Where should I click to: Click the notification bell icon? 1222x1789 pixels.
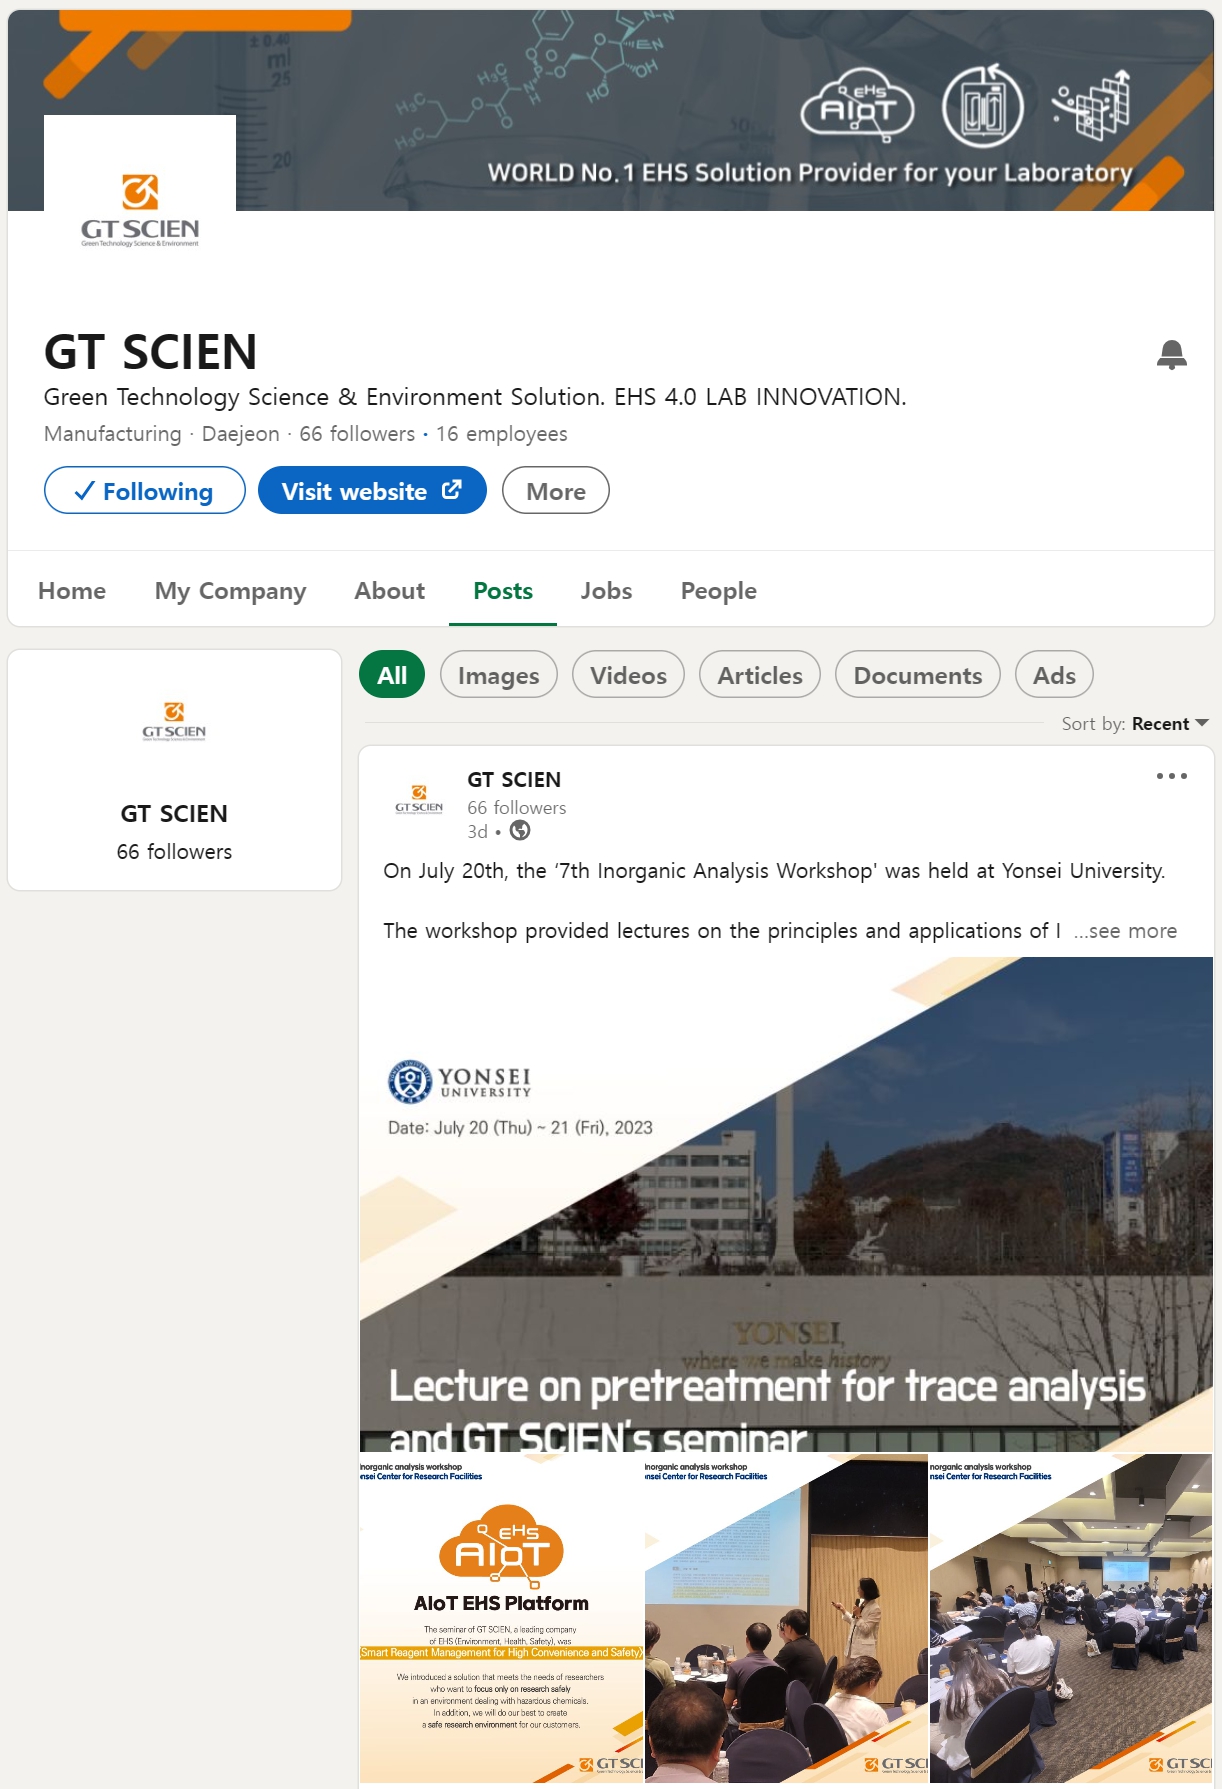pyautogui.click(x=1171, y=355)
